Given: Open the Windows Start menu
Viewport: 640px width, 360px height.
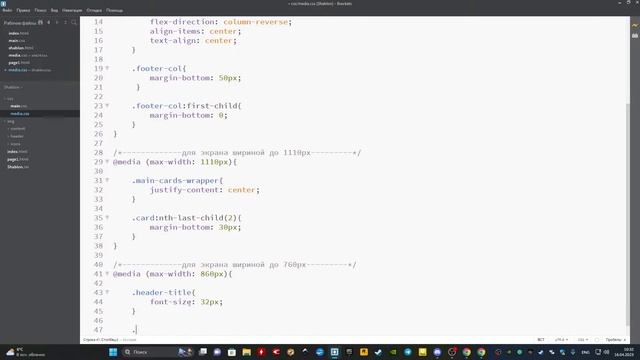Looking at the screenshot, I should point(113,352).
